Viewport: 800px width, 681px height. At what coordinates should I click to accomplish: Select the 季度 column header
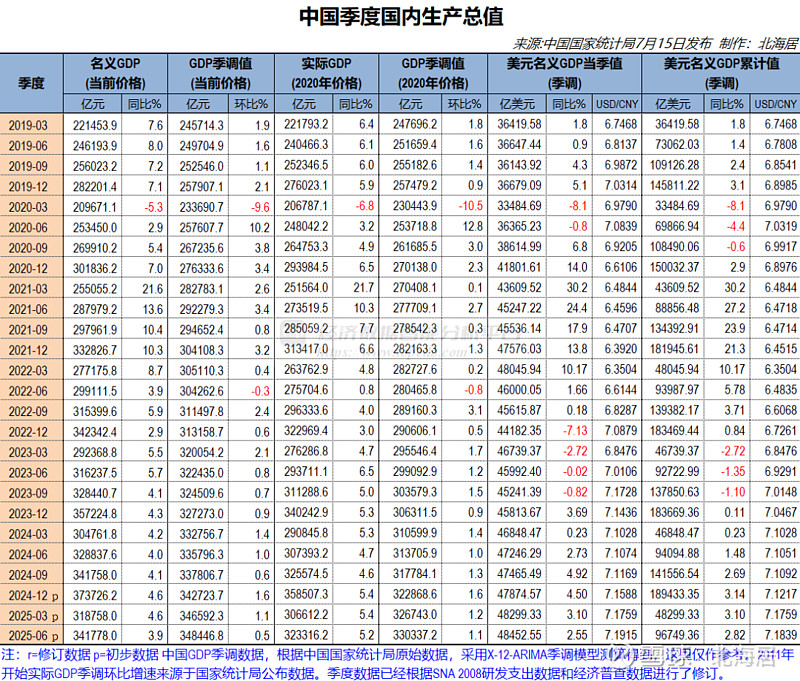(x=30, y=84)
